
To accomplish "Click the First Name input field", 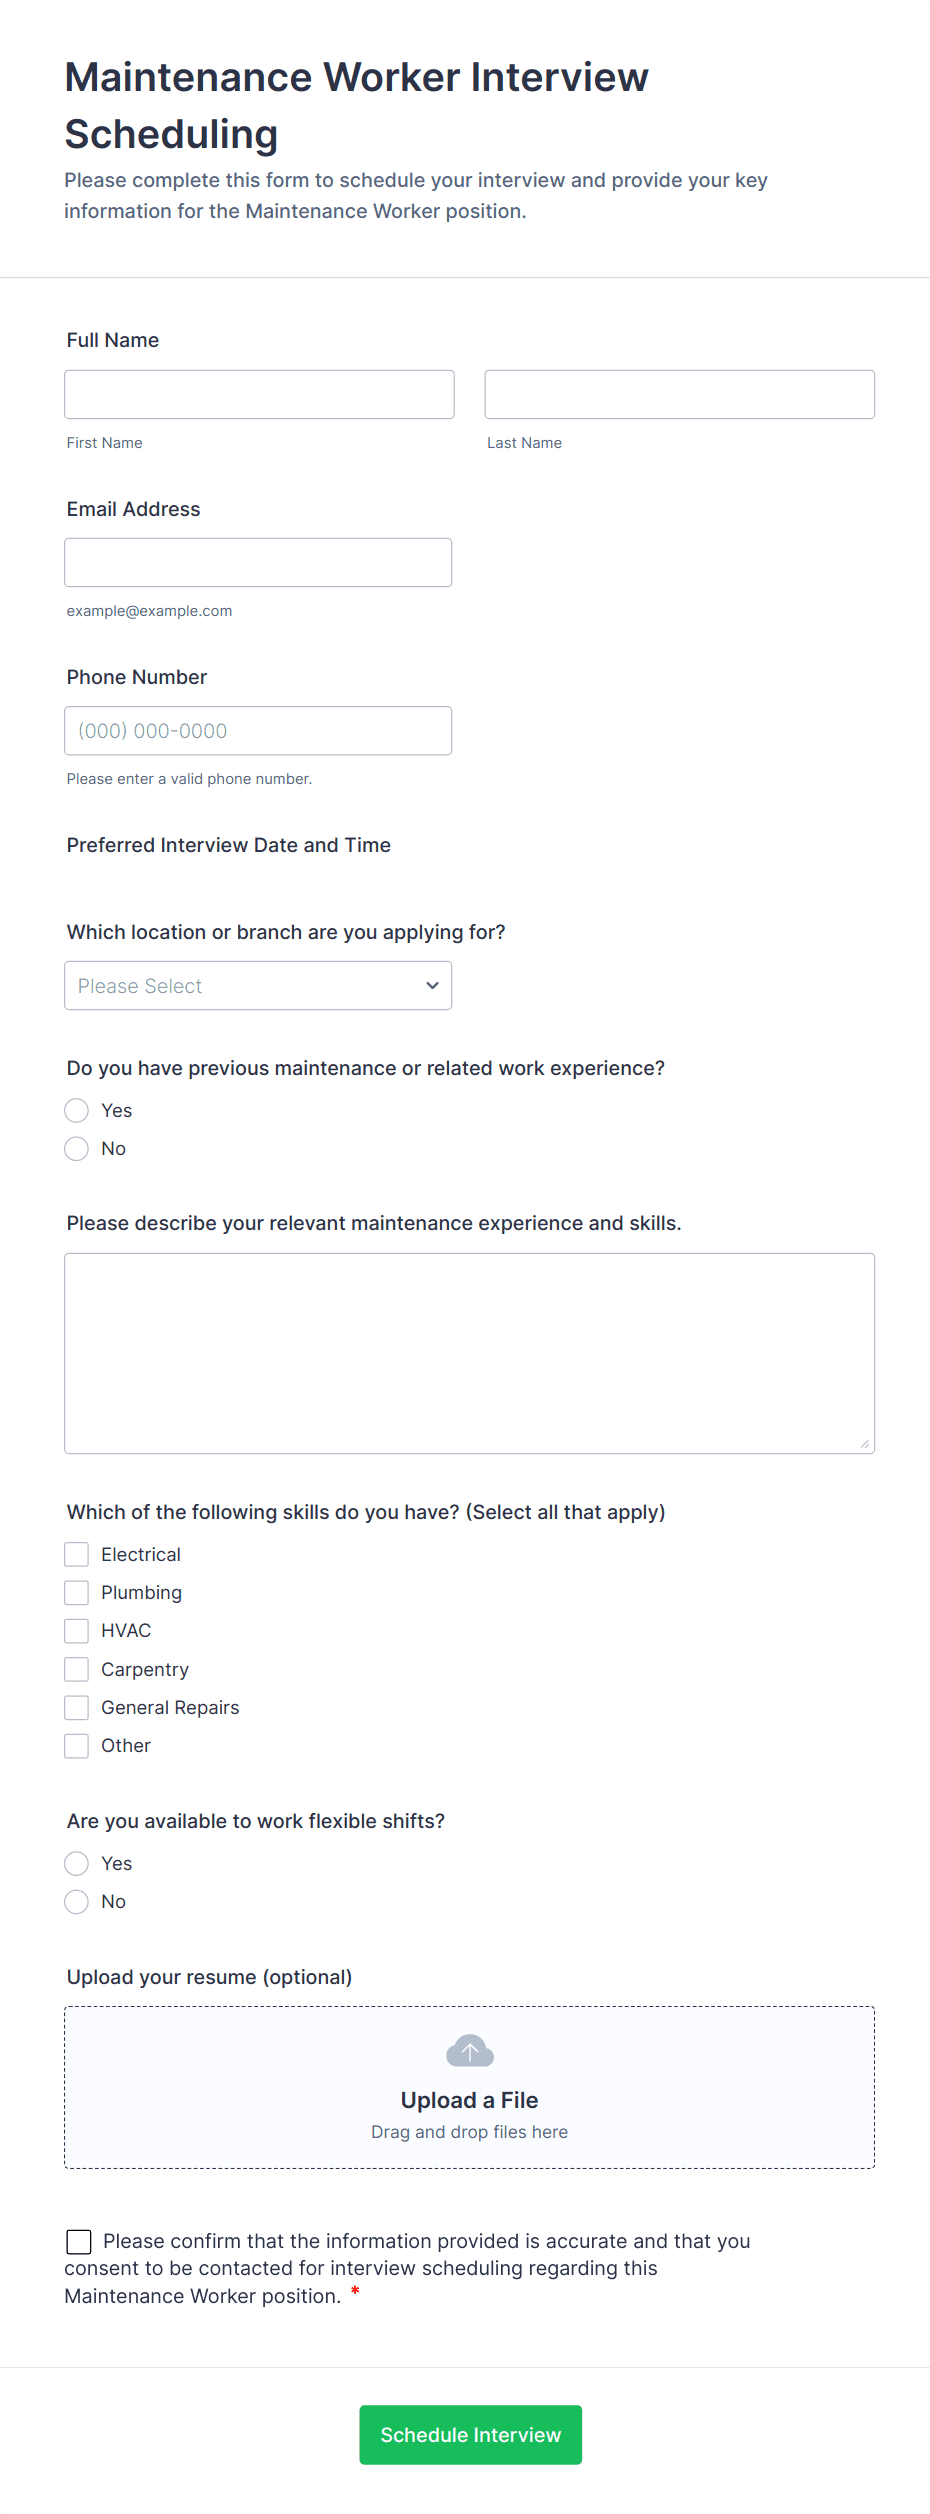I will pyautogui.click(x=258, y=394).
